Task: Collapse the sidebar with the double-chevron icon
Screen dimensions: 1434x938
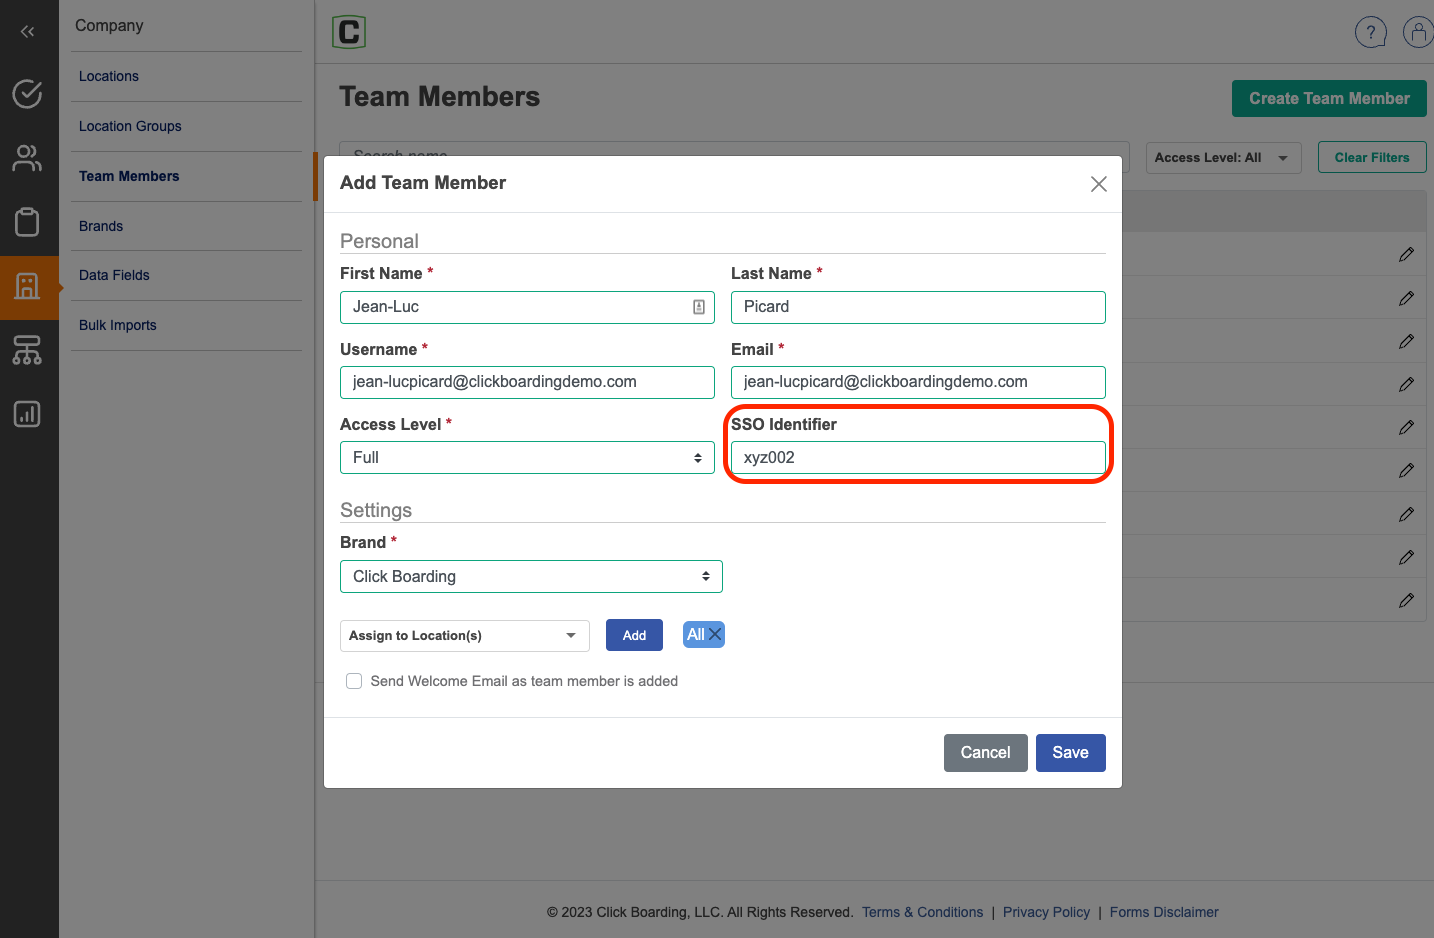Action: [27, 32]
